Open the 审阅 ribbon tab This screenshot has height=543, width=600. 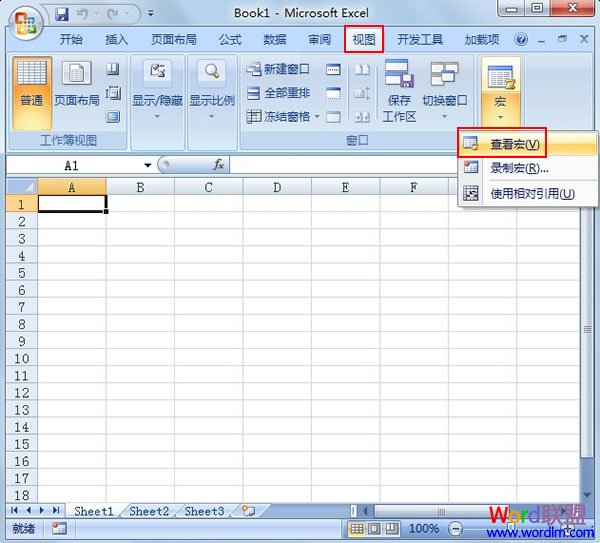(x=320, y=39)
